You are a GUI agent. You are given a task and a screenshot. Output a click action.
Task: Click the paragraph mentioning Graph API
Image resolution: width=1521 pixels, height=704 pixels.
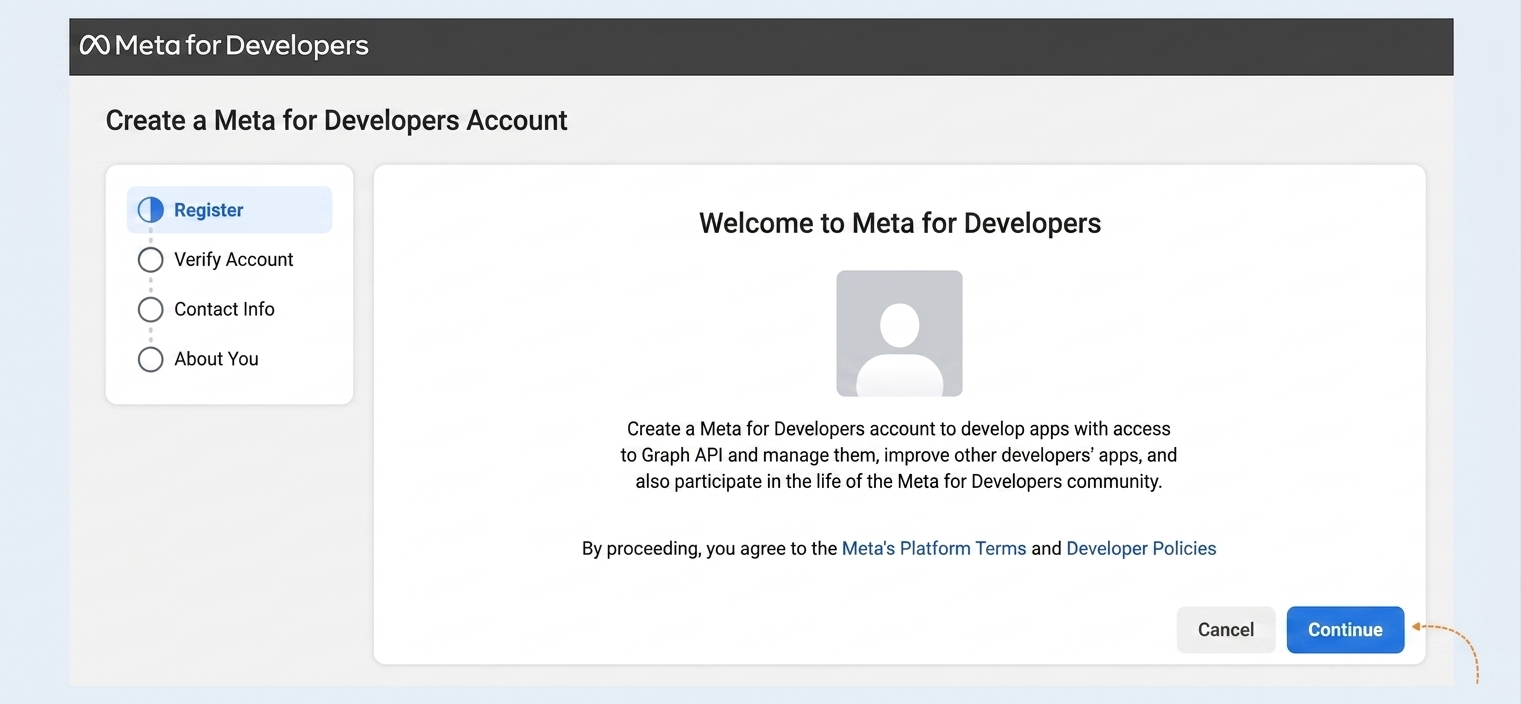pyautogui.click(x=899, y=455)
